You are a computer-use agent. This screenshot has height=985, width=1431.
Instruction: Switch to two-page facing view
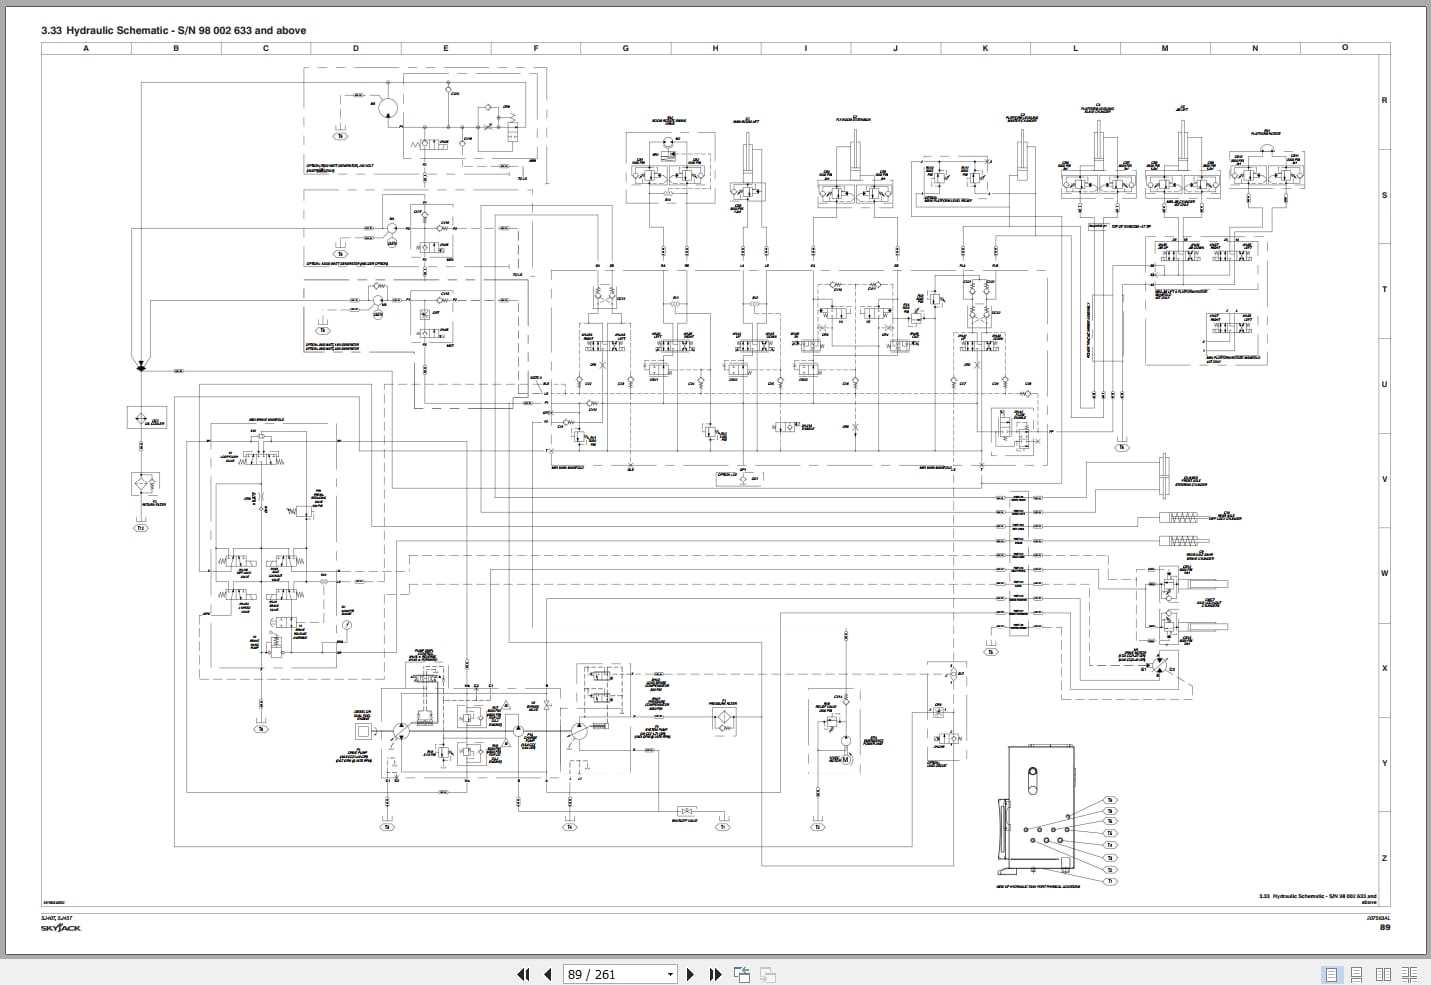click(1384, 974)
